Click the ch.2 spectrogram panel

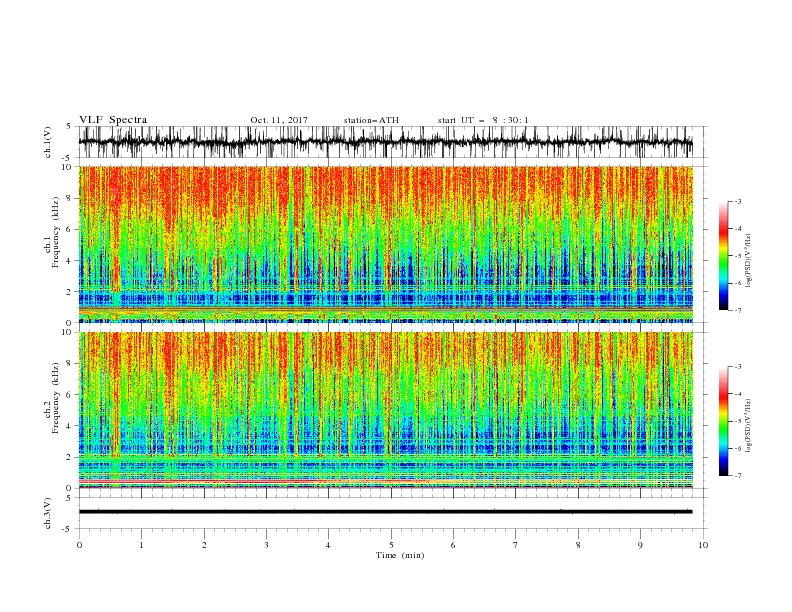pos(385,410)
